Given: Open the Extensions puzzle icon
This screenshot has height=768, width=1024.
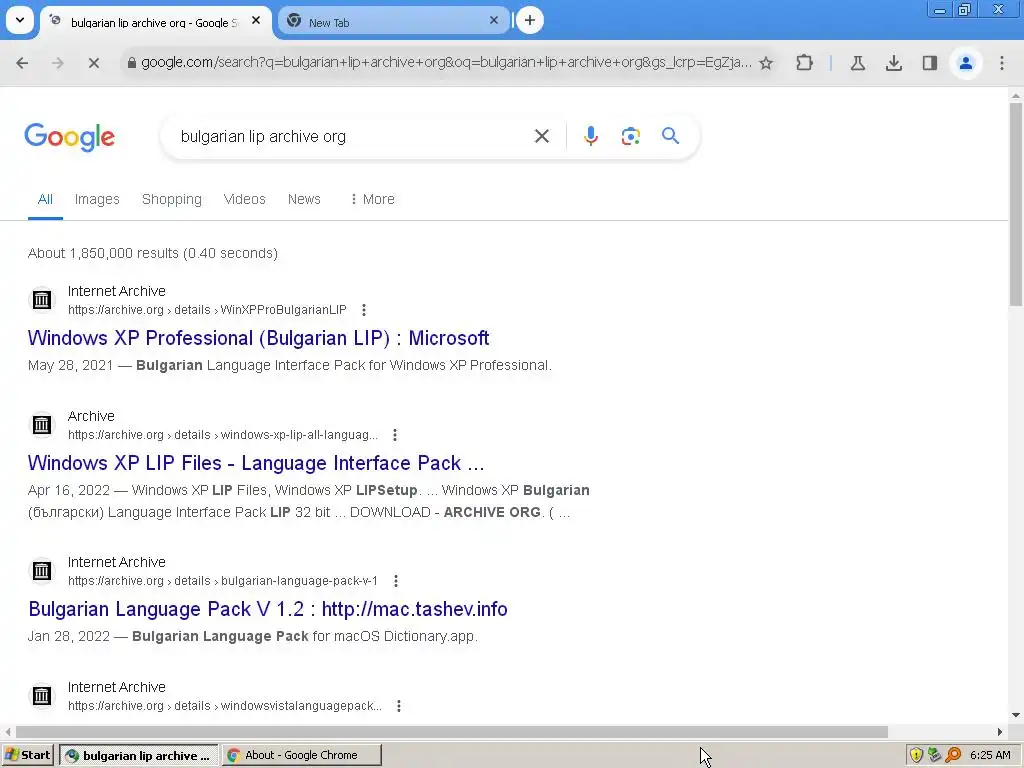Looking at the screenshot, I should (805, 63).
